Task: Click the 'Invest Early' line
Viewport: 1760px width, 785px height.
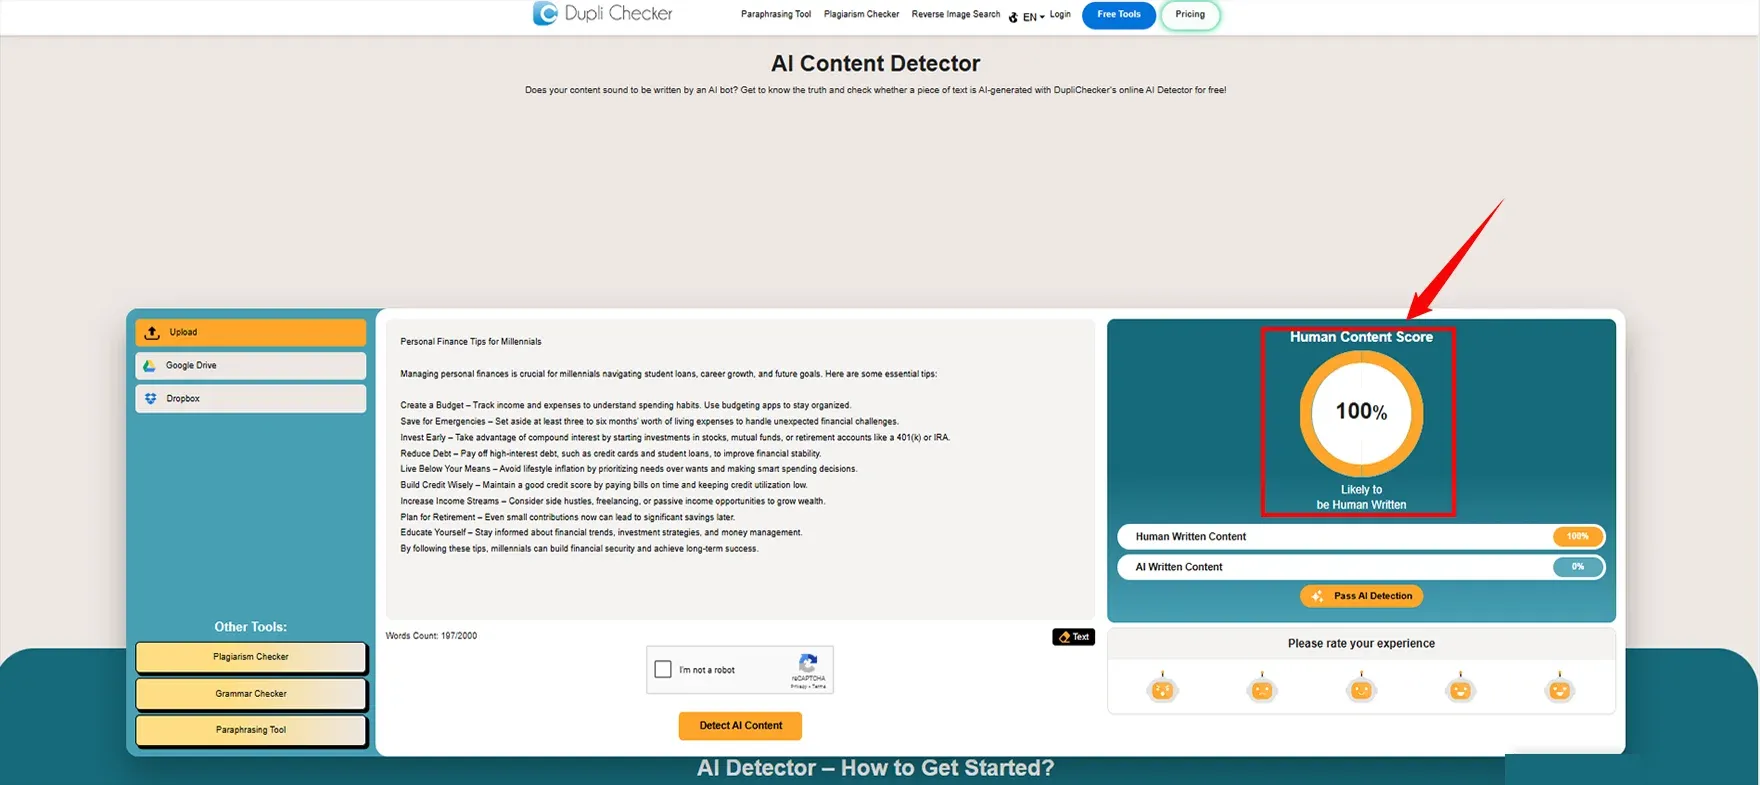Action: (675, 438)
